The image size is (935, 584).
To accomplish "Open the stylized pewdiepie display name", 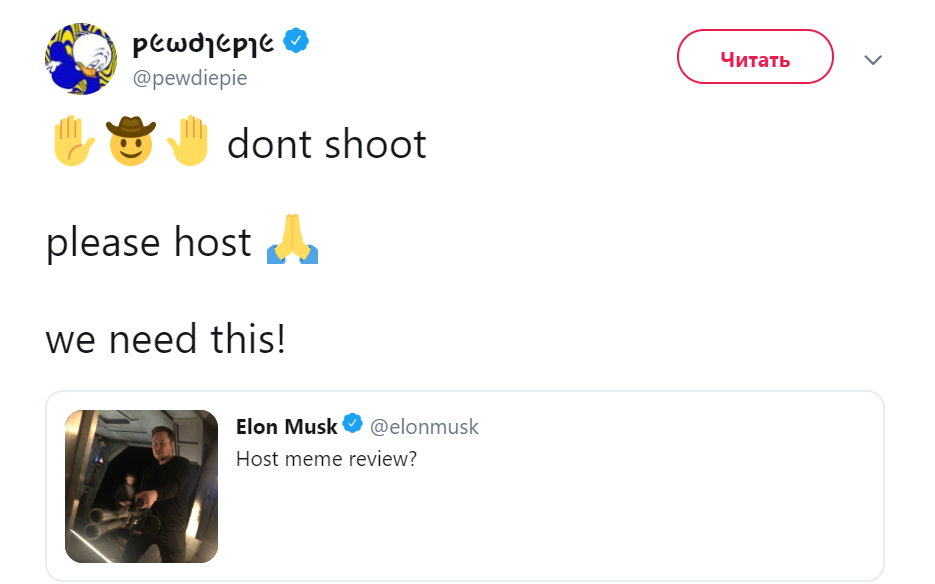I will [x=203, y=42].
